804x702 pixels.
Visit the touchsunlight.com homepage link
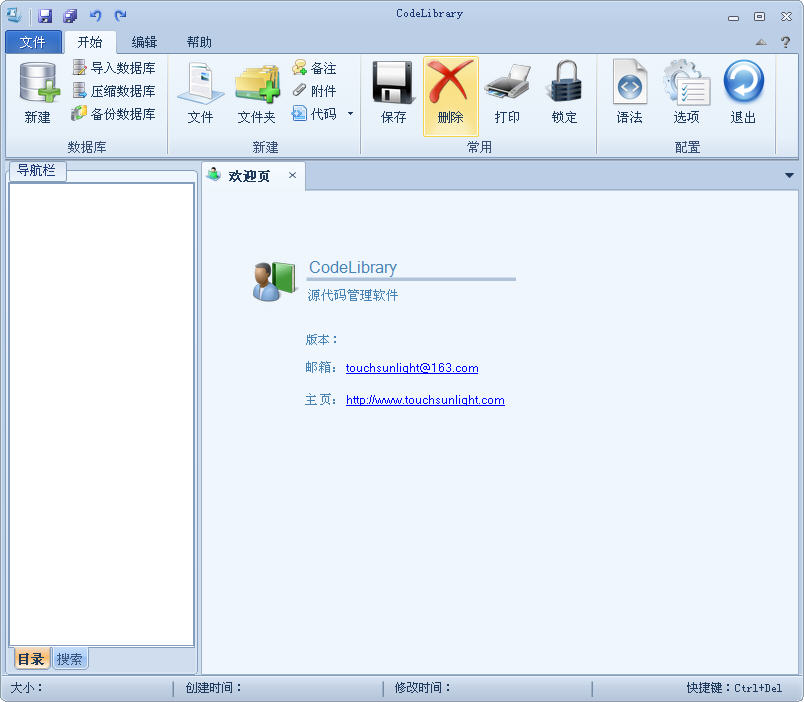tap(425, 399)
